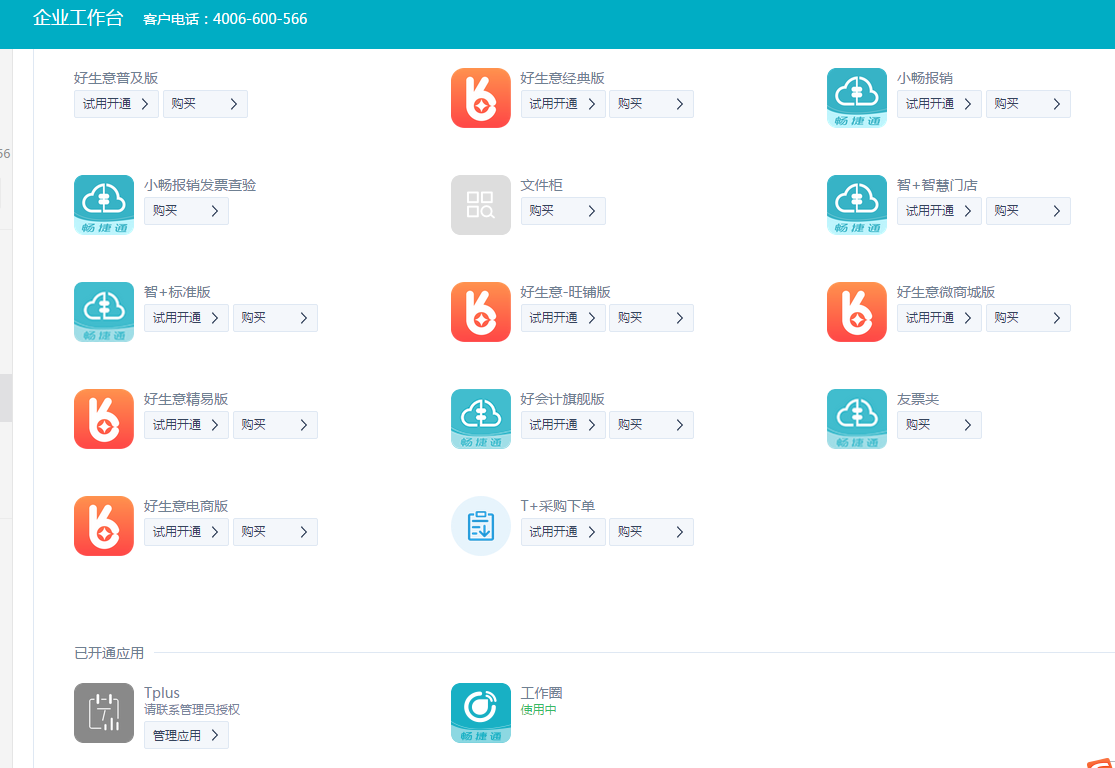Click 购买 for 好生意经典版
The height and width of the screenshot is (768, 1115).
pos(651,104)
